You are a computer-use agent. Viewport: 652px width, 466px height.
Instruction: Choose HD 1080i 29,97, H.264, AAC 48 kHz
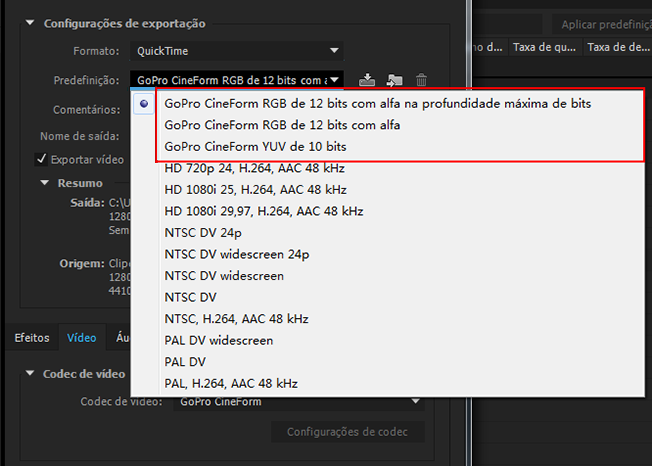[388, 211]
